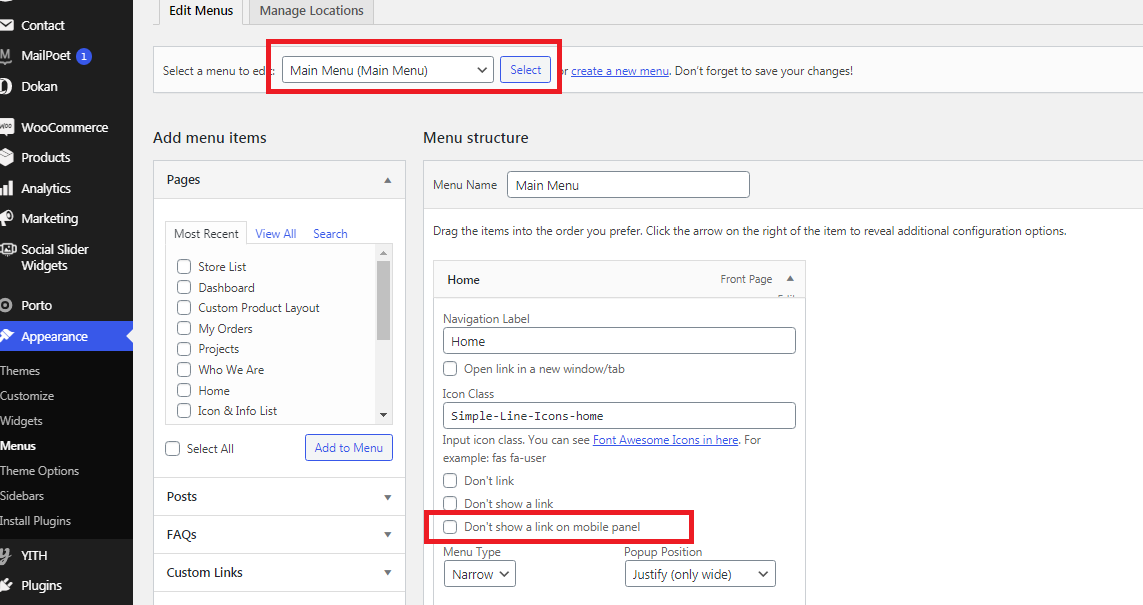Click the Add to Menu button
The width and height of the screenshot is (1143, 605).
[x=348, y=448]
